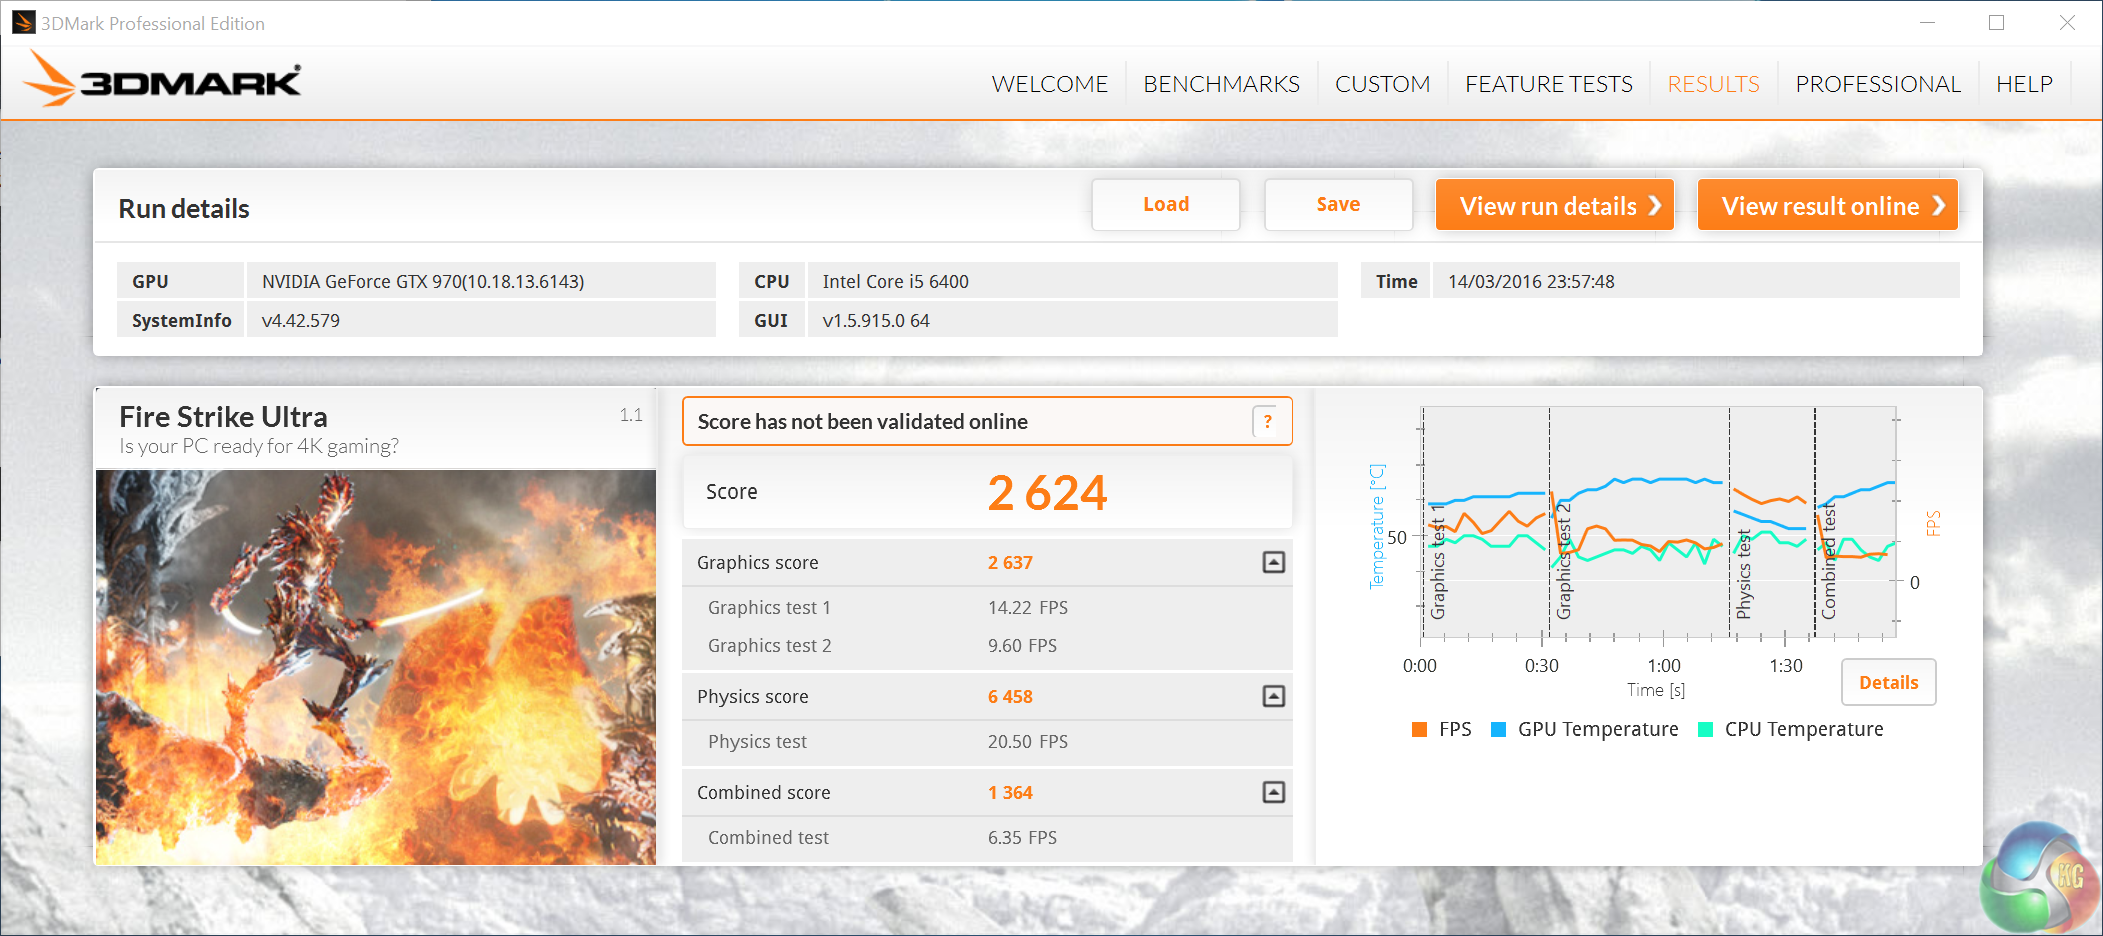Click the Combined score value 1 364
The image size is (2103, 936).
pos(1010,793)
